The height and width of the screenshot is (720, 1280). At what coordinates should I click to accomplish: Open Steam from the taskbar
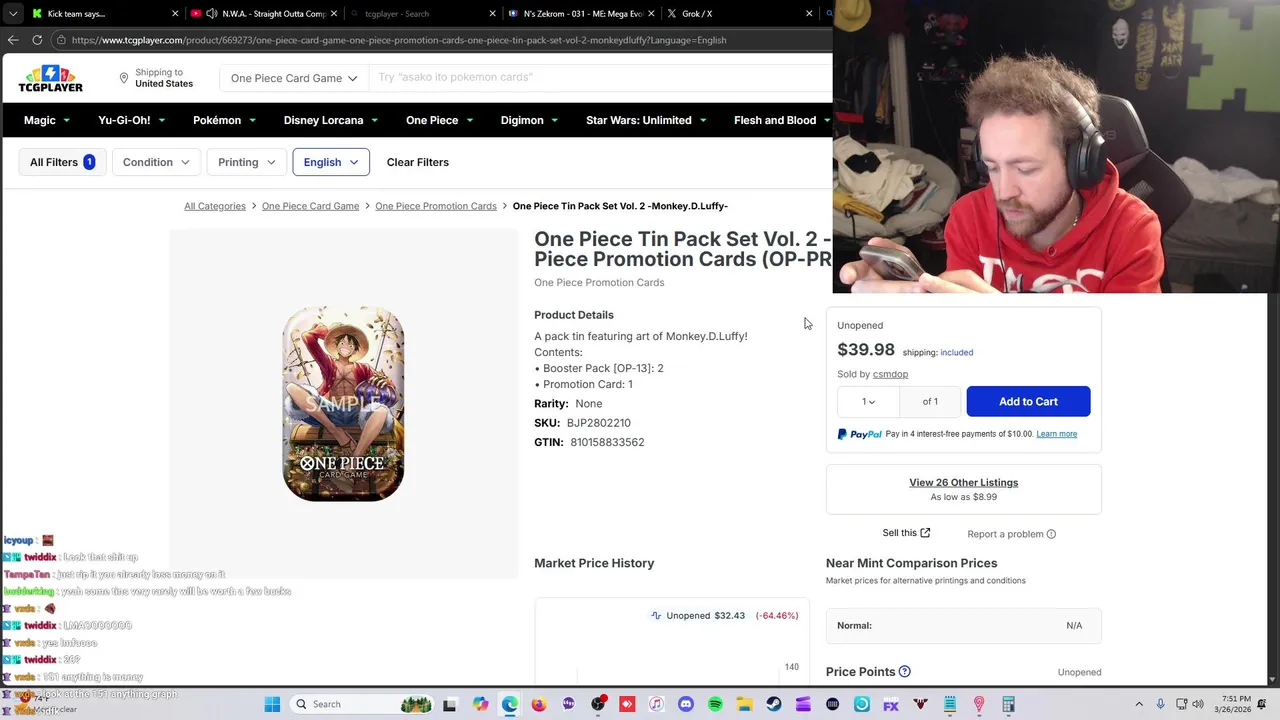point(774,704)
